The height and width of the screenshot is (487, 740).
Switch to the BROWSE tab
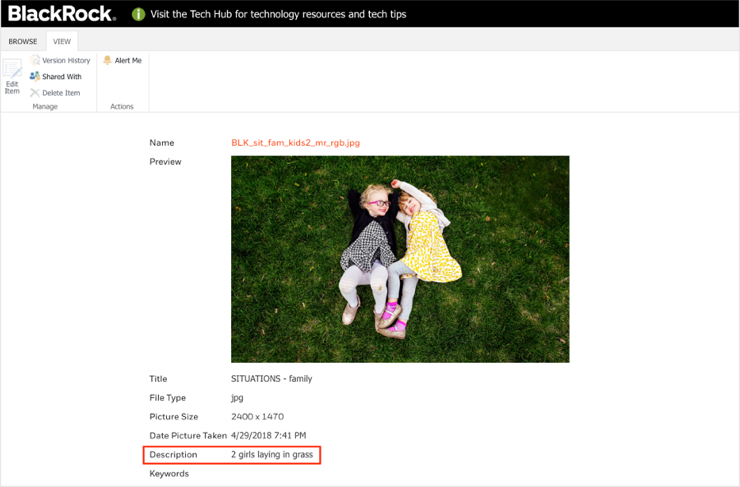pos(23,42)
